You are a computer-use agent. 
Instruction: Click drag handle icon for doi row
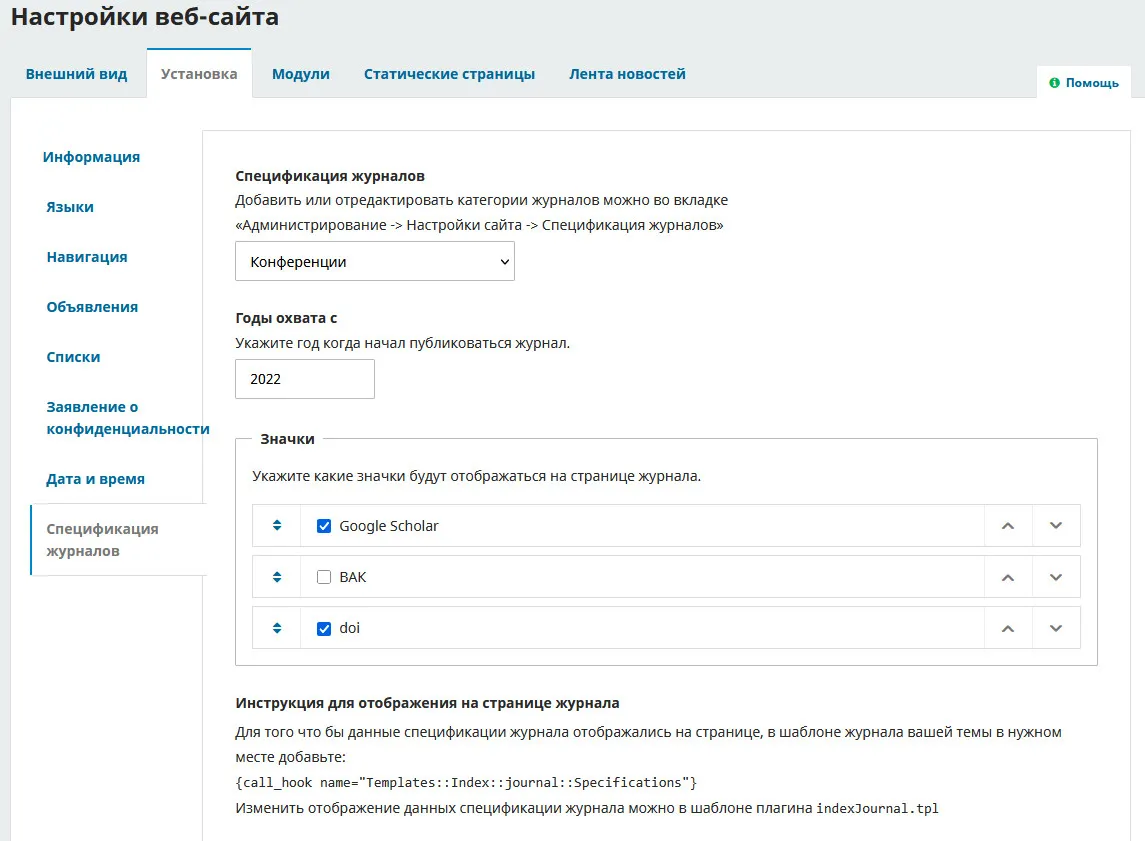pyautogui.click(x=277, y=628)
